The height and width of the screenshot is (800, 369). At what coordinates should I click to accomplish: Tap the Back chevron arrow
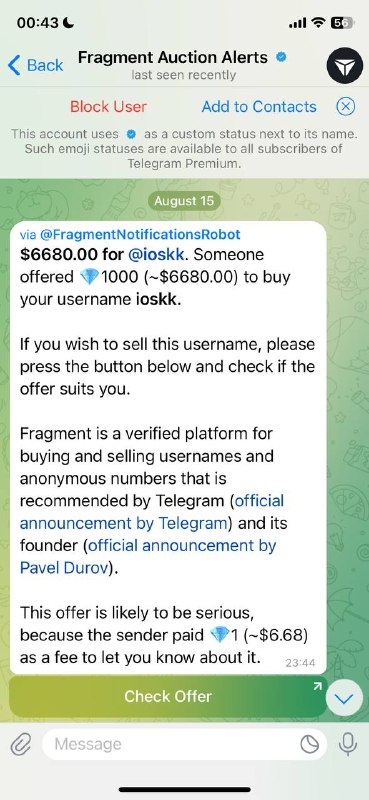pyautogui.click(x=14, y=65)
